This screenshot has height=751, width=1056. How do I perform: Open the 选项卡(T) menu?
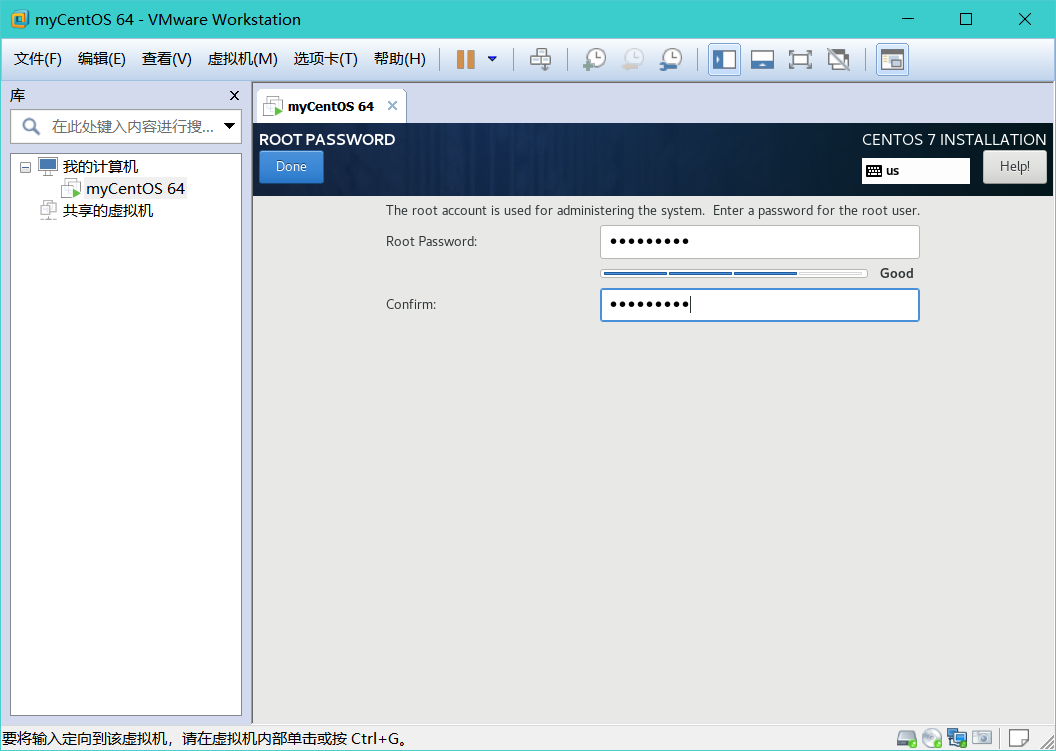click(x=325, y=59)
